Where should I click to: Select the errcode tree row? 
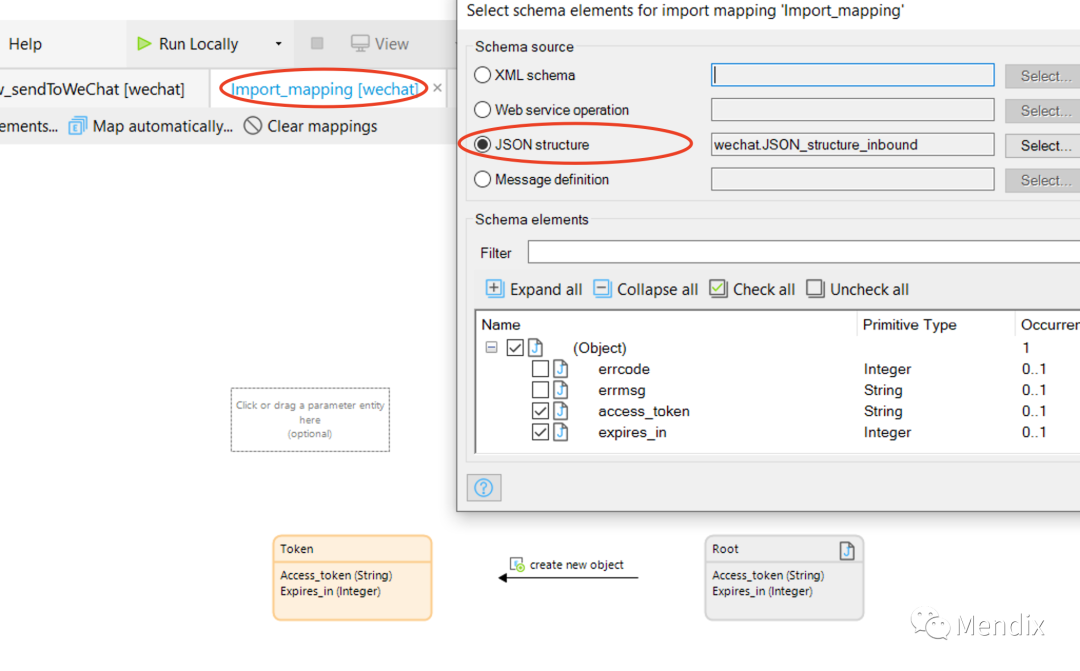click(778, 369)
